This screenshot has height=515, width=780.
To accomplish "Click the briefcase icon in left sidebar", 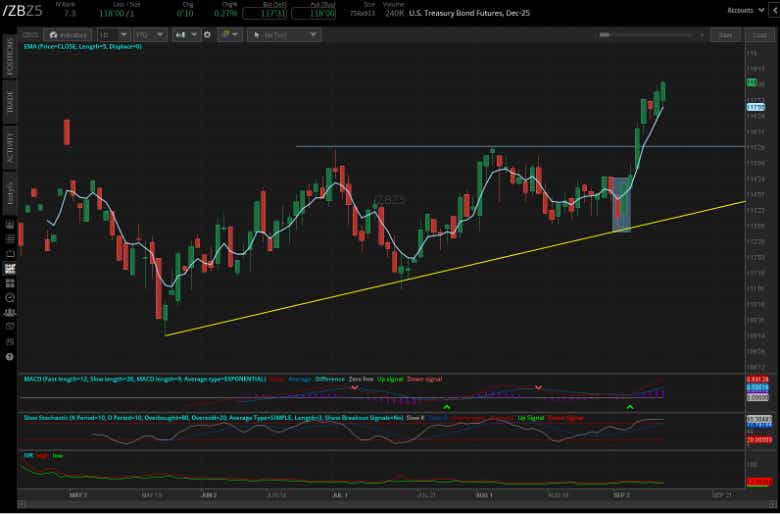I will pos(9,254).
